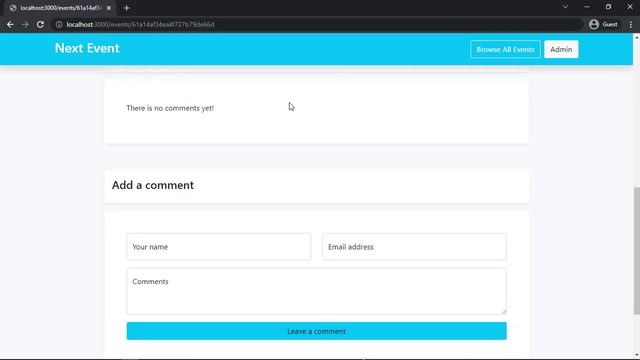
Task: Click the browser forward arrow
Action: [25, 24]
